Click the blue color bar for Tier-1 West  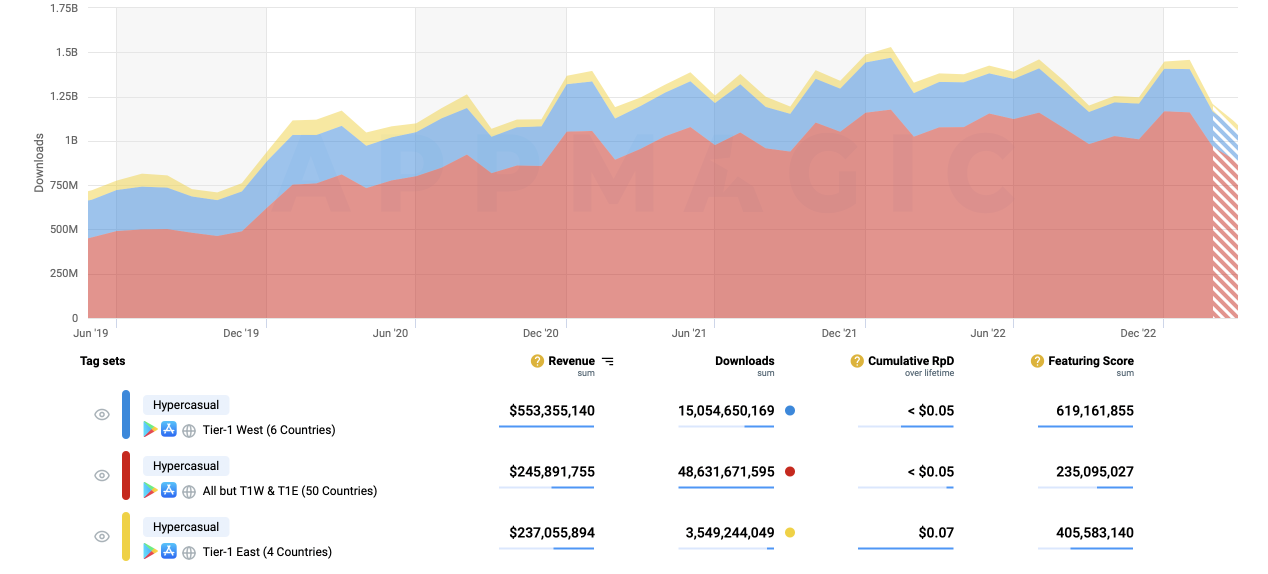click(x=126, y=414)
